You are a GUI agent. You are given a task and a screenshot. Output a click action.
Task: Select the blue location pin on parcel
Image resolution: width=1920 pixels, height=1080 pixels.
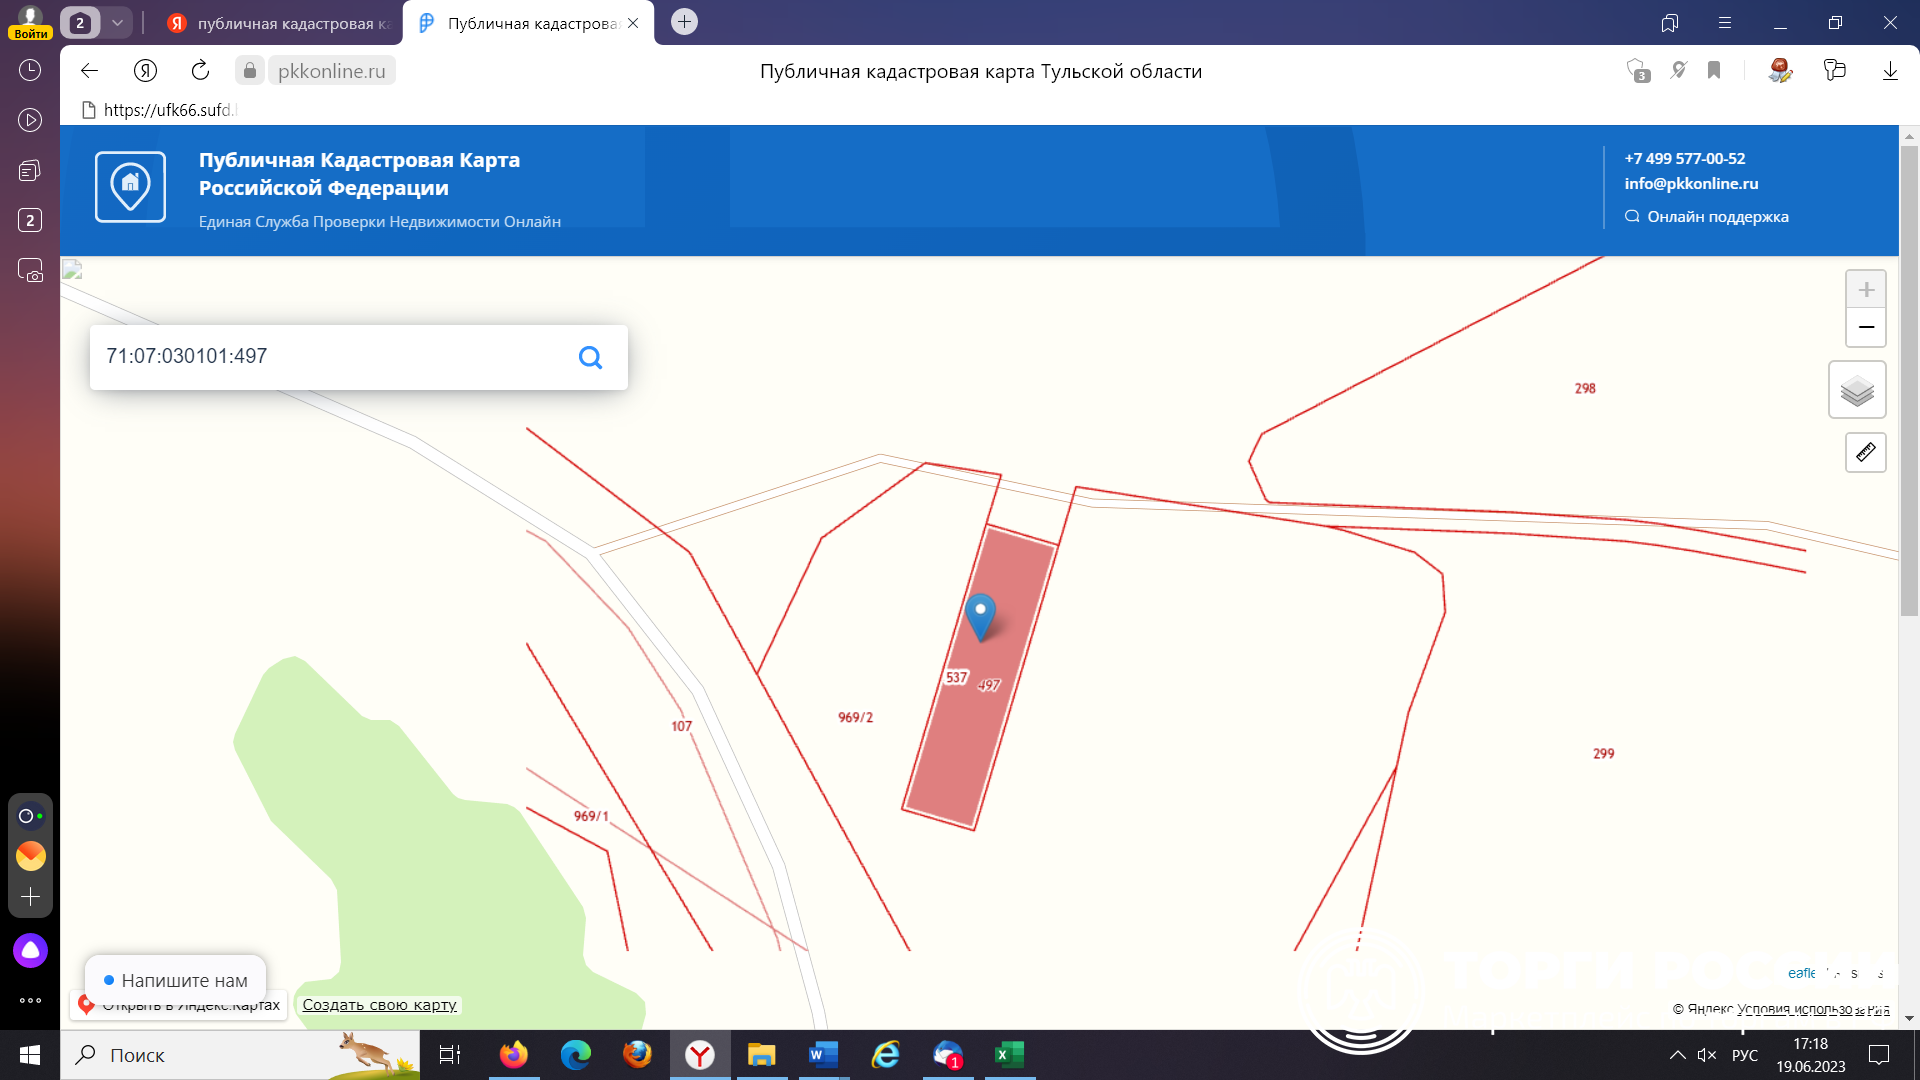click(x=980, y=616)
